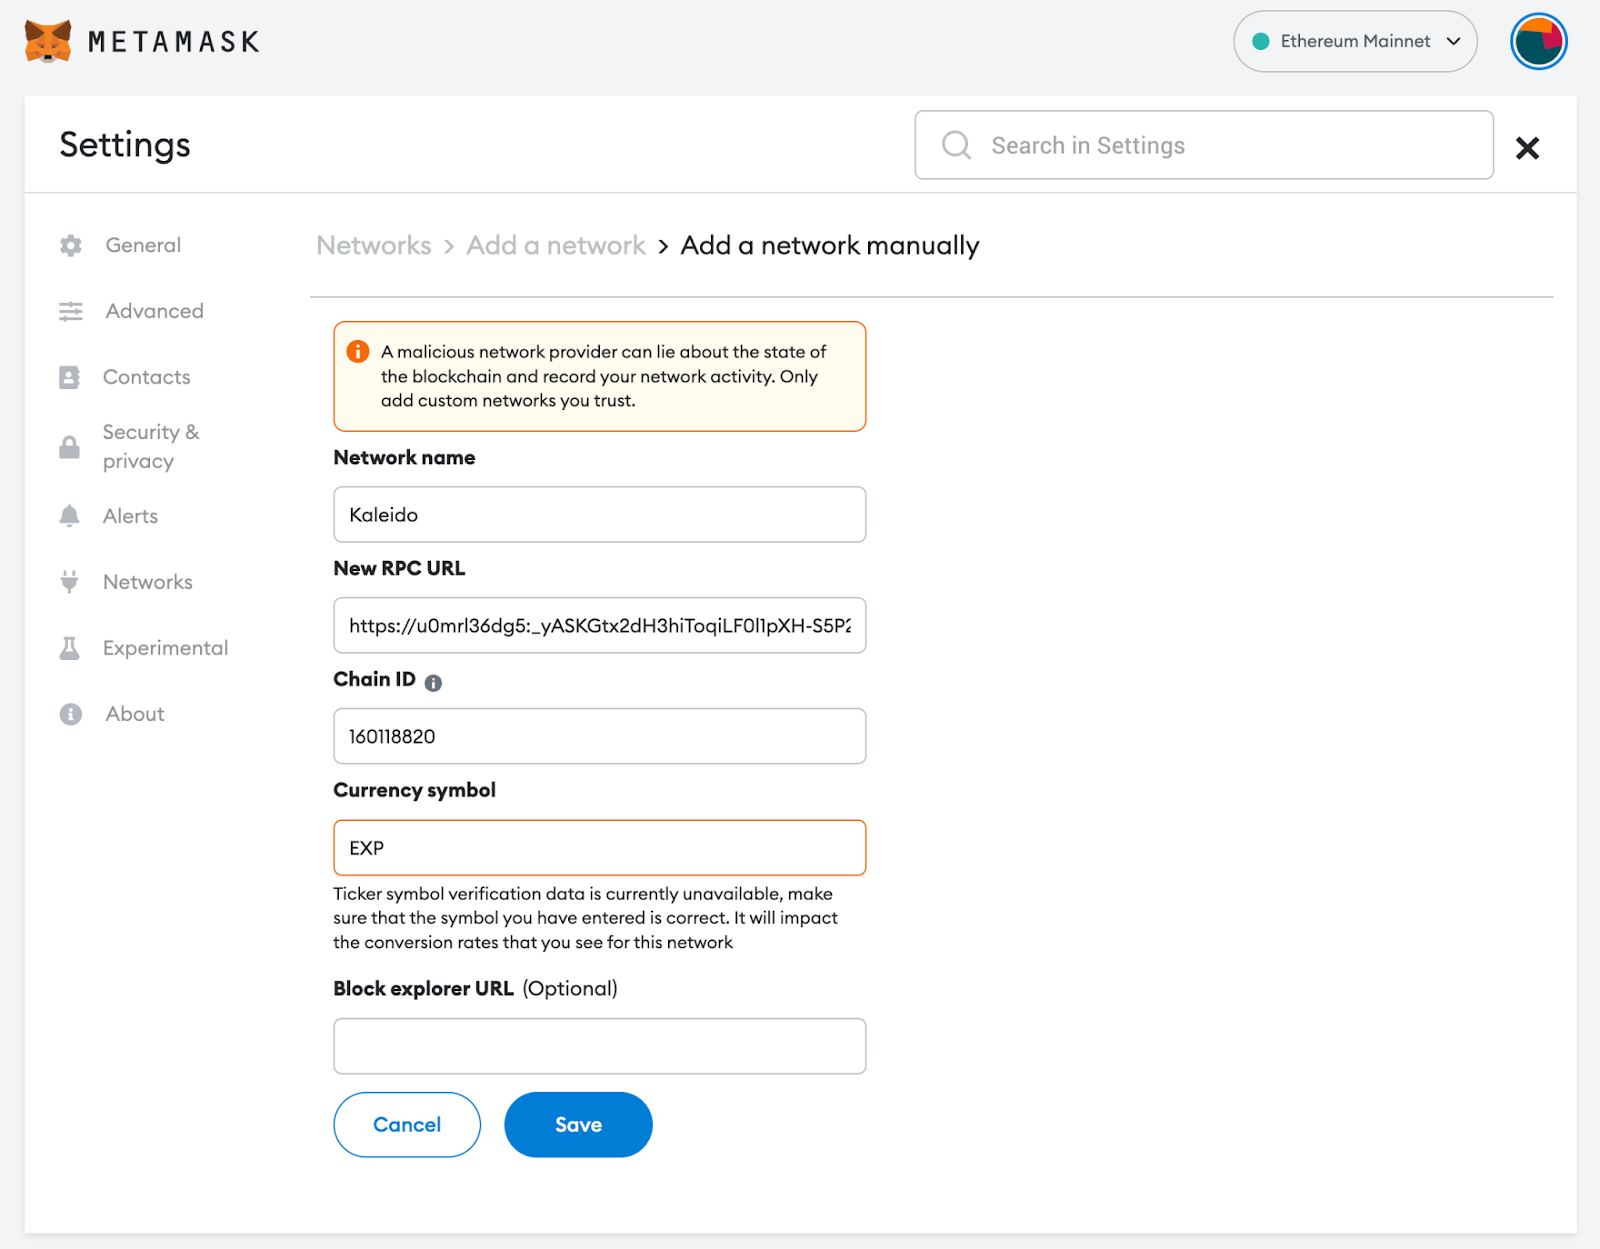The image size is (1600, 1249).
Task: Open Advanced settings
Action: 154,311
